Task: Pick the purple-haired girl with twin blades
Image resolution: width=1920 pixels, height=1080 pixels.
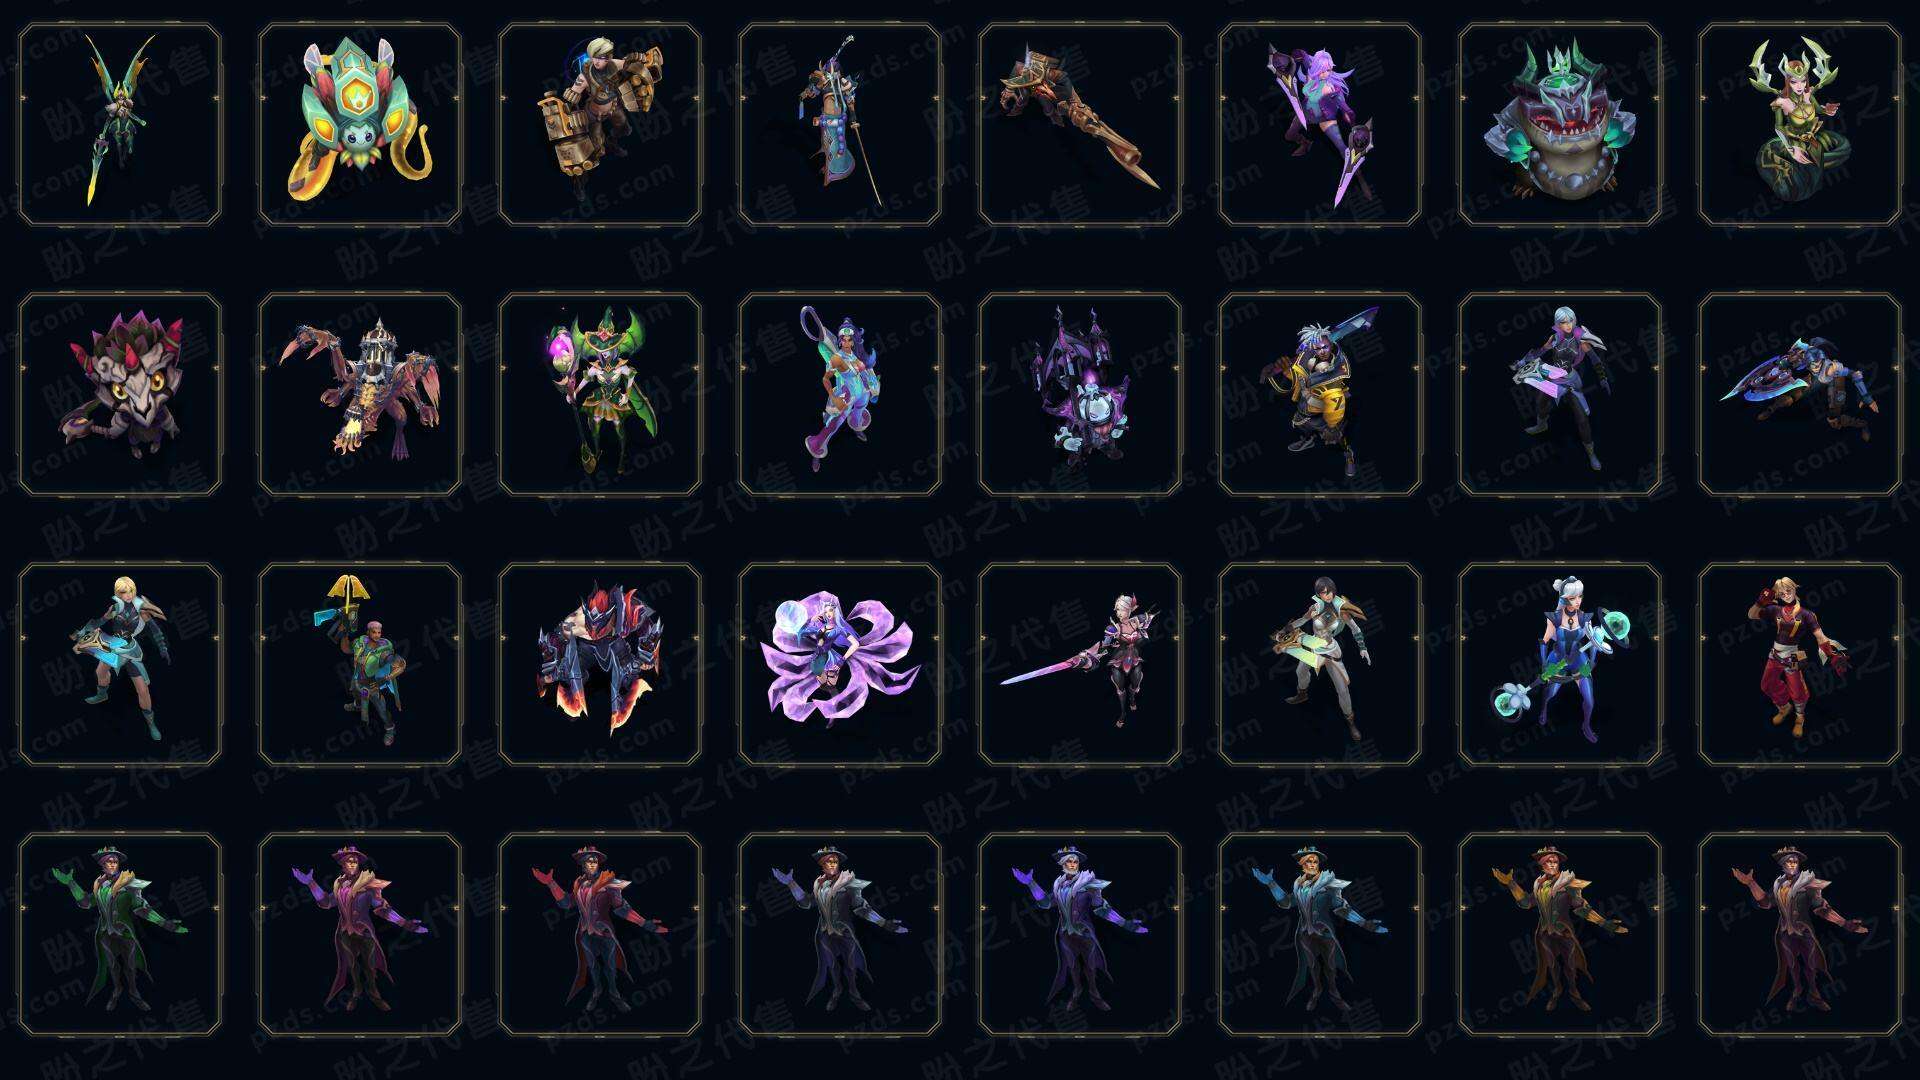Action: click(1320, 124)
